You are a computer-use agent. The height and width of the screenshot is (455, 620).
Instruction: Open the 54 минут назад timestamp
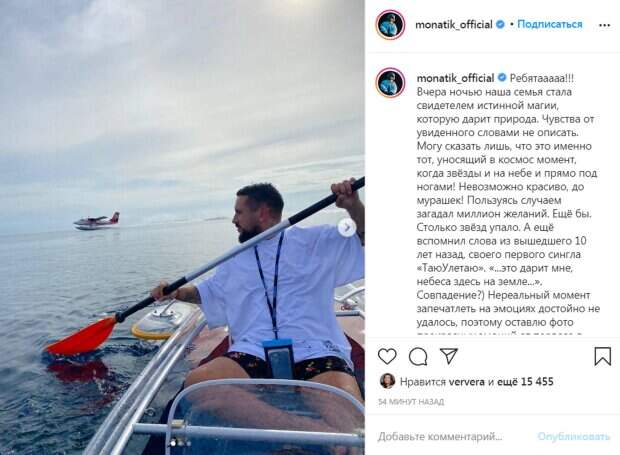coord(411,402)
